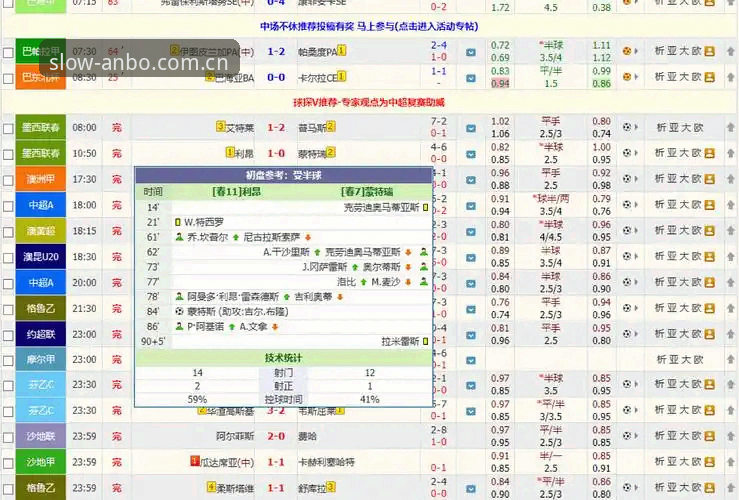Select the 澳洲甲 17:30 row checkbox

coord(8,180)
